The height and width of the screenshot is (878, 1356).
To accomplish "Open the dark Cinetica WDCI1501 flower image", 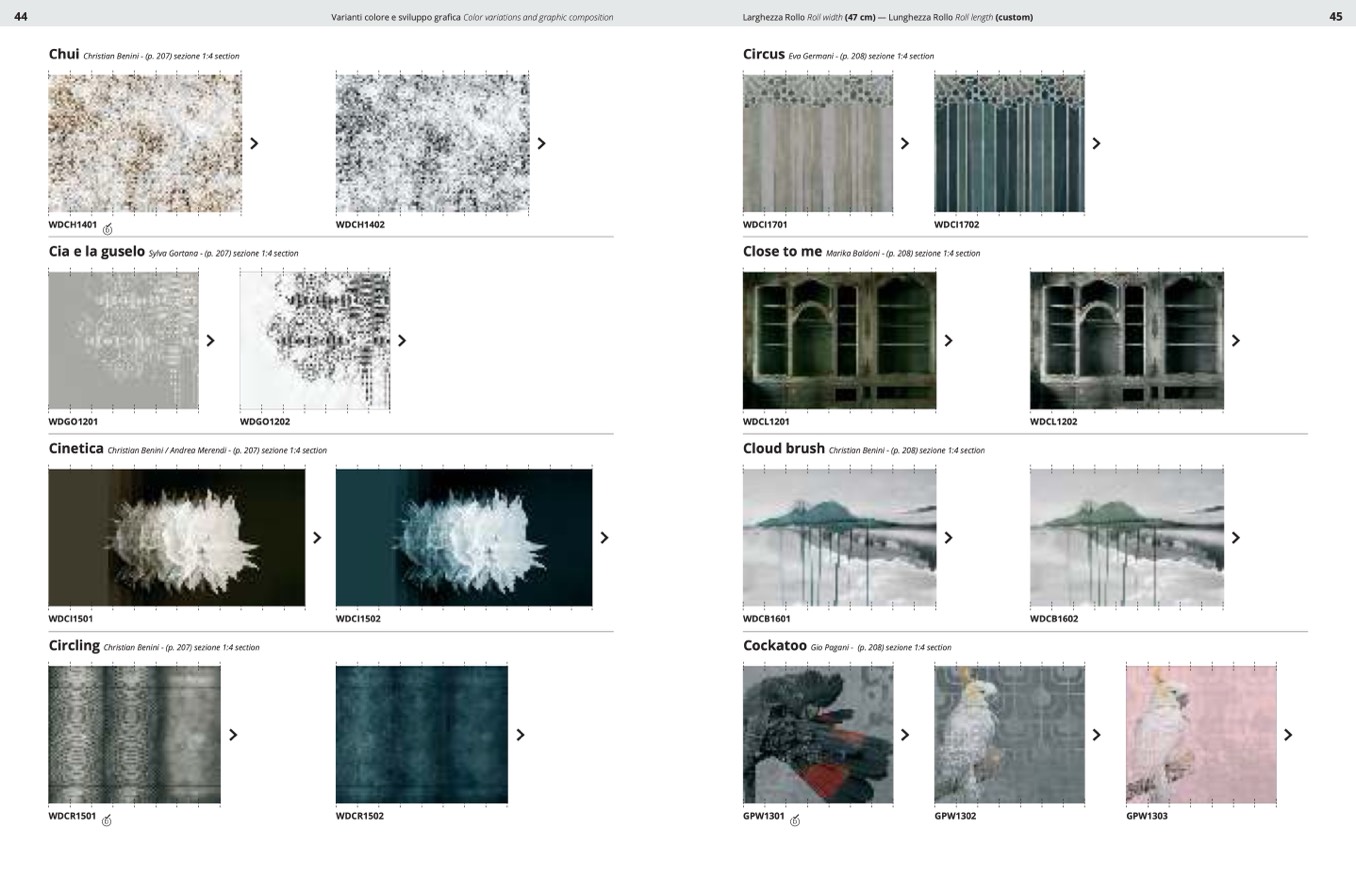I will pyautogui.click(x=176, y=537).
